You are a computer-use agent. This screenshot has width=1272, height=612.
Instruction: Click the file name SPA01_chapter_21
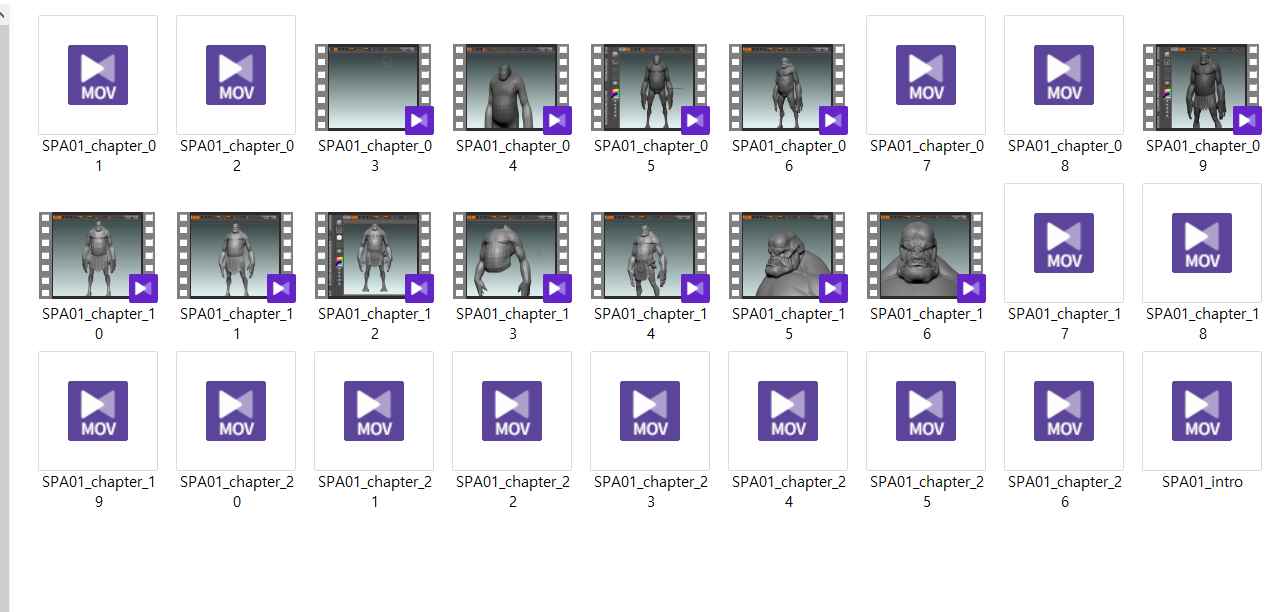[x=374, y=492]
